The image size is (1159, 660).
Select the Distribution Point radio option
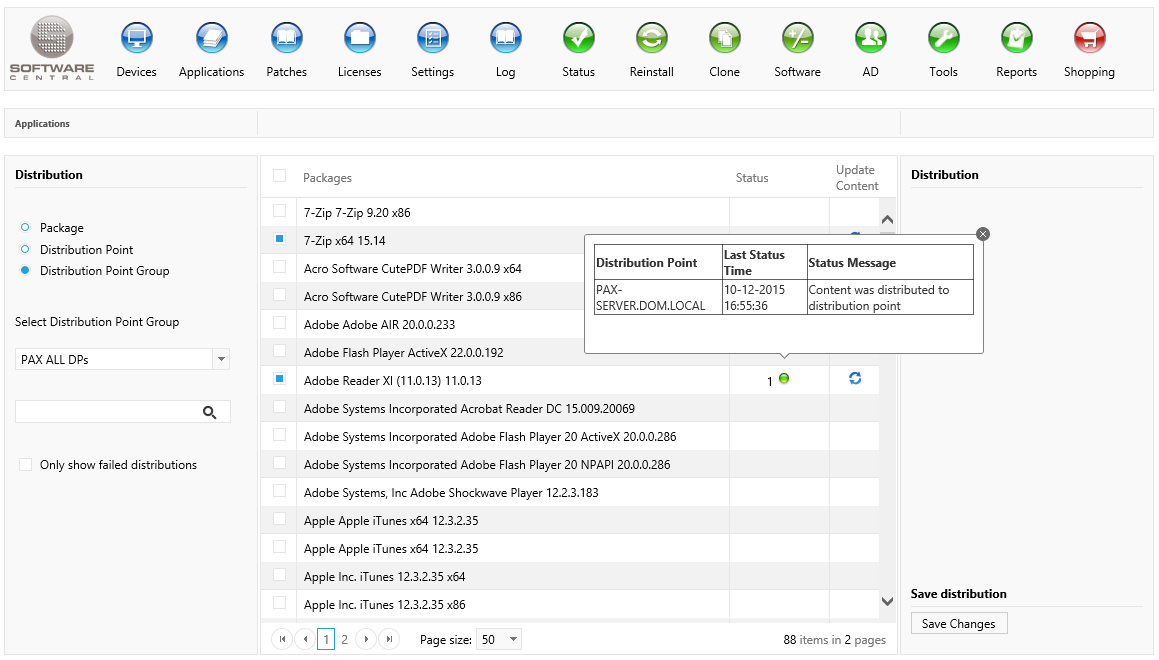click(25, 250)
